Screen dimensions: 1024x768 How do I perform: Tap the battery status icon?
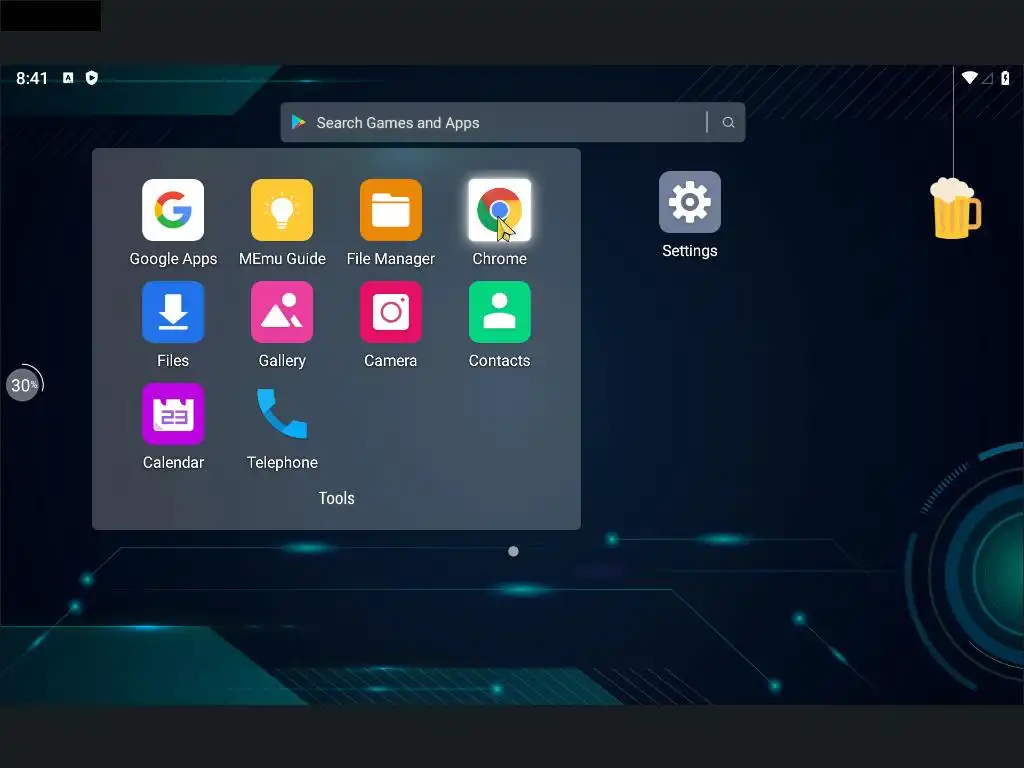1005,78
